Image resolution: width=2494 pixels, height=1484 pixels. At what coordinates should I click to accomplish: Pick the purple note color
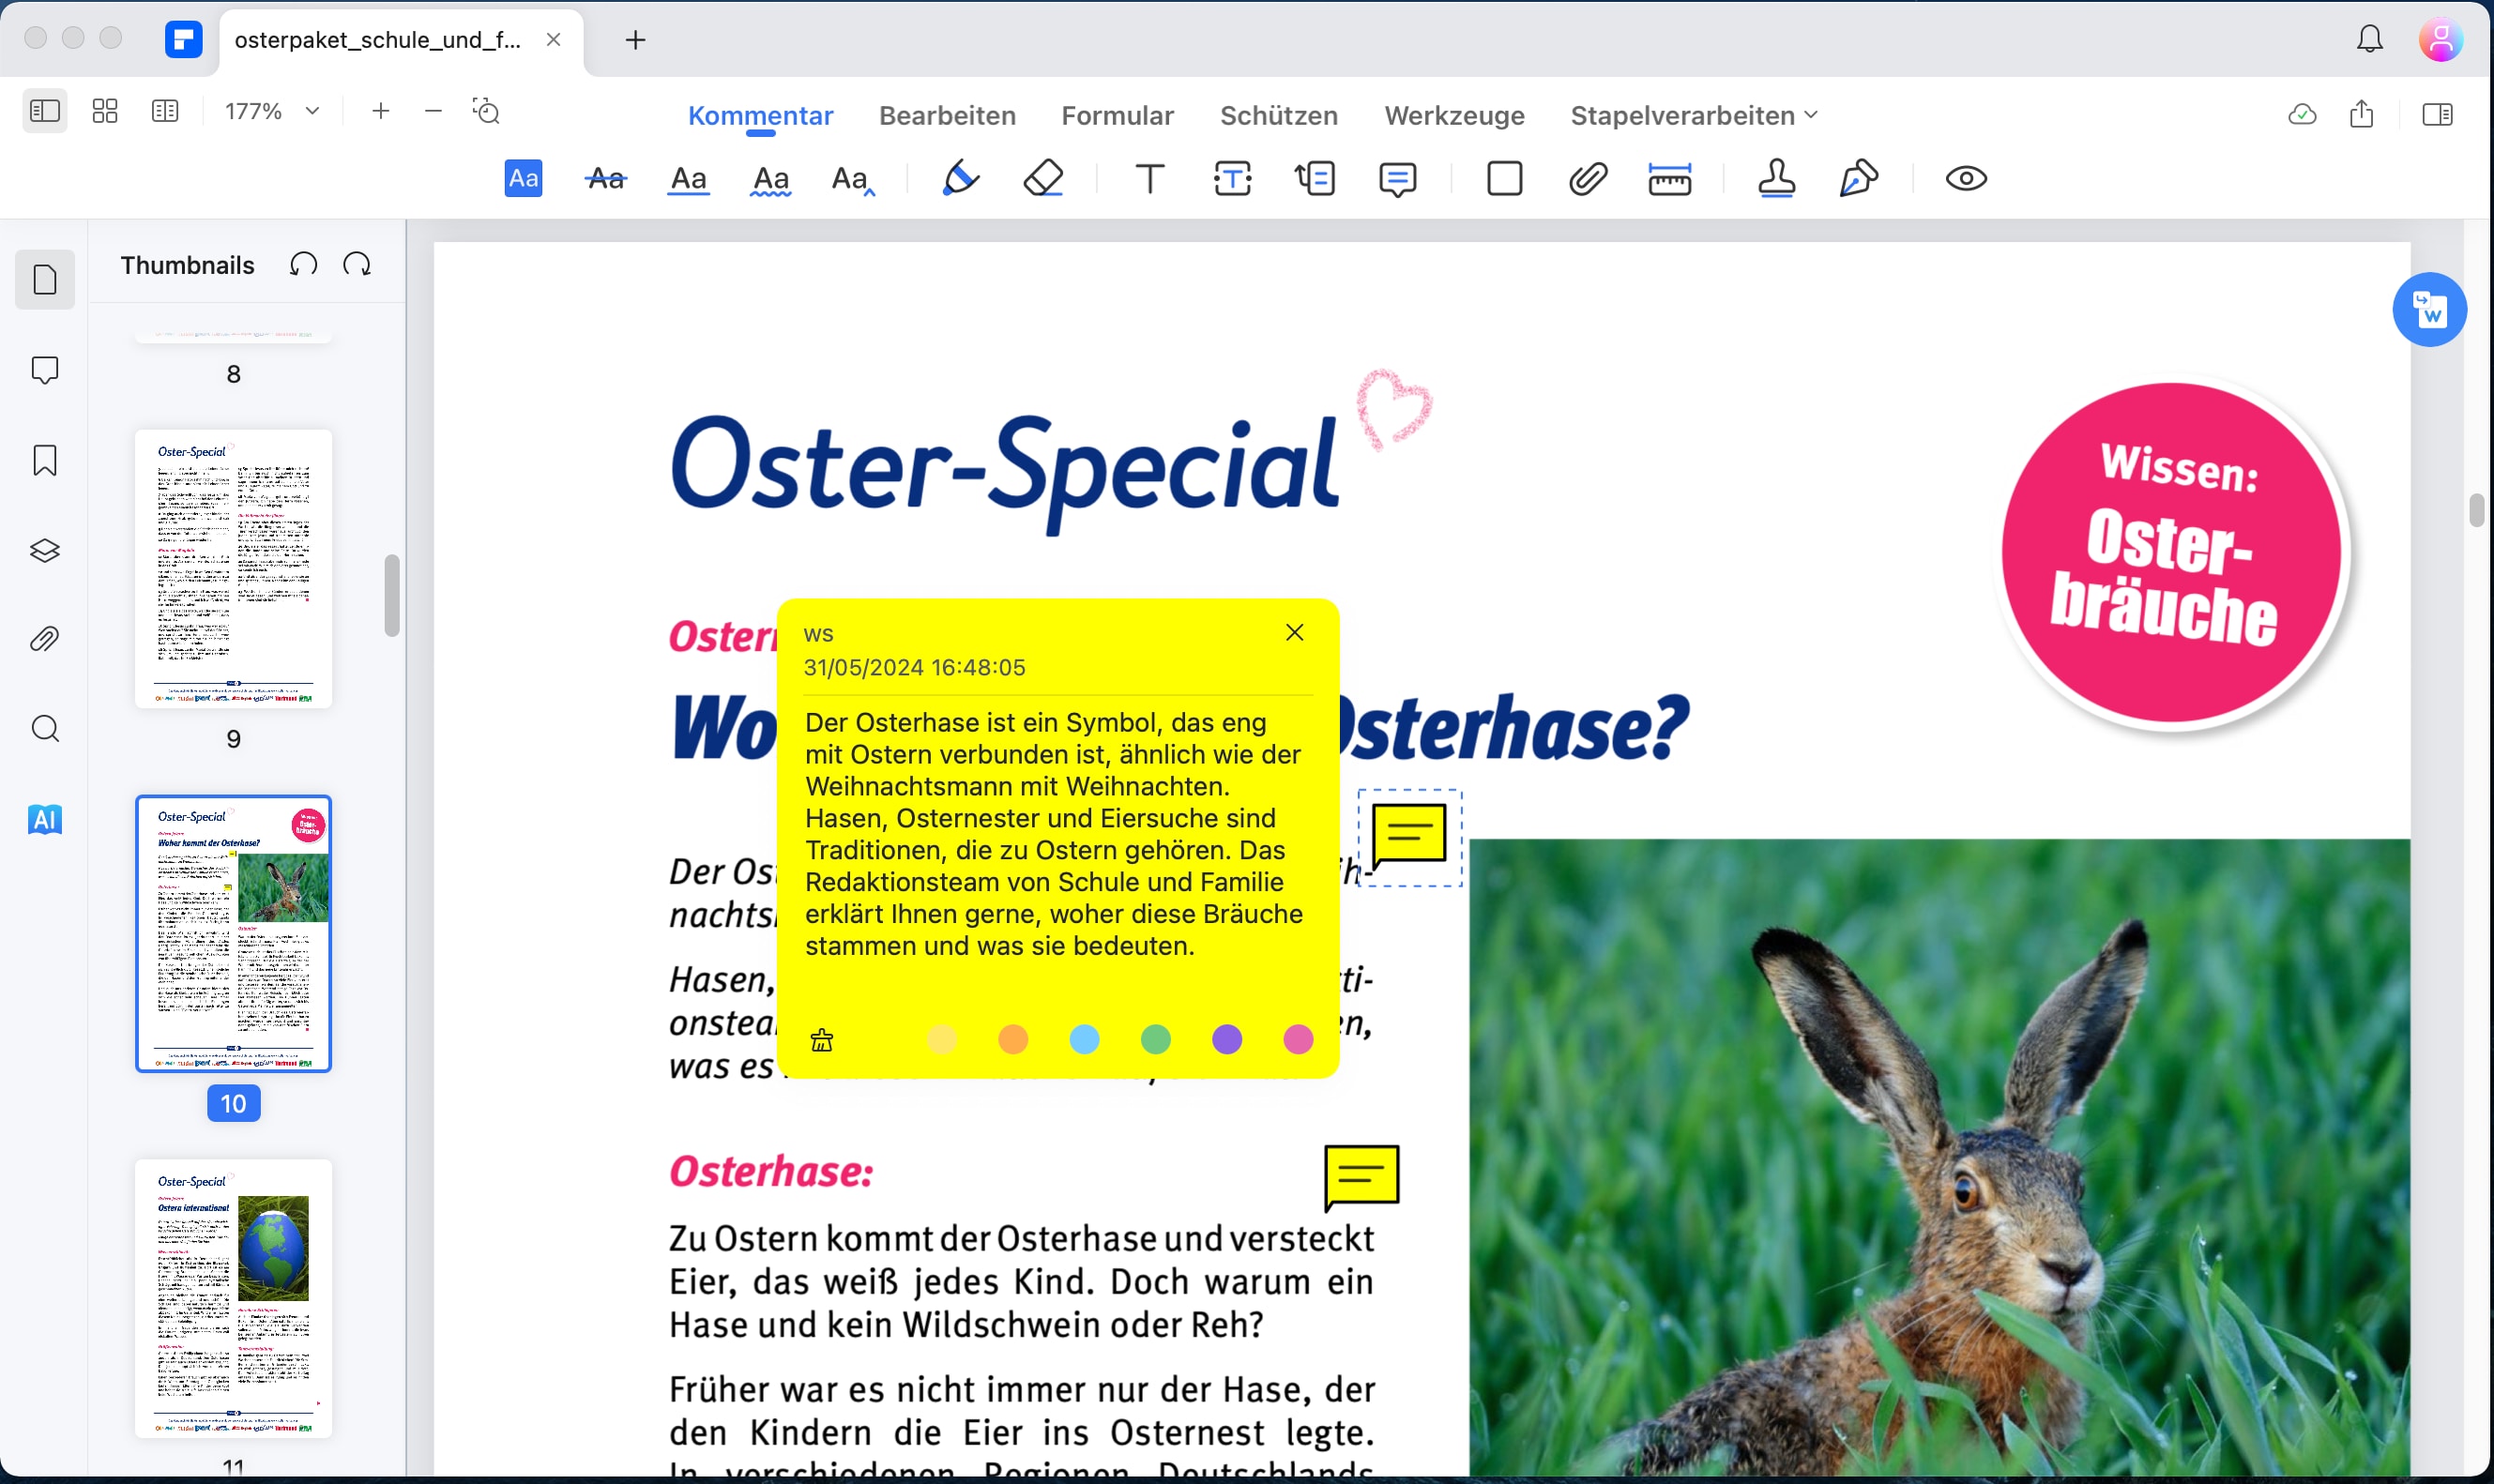1226,1039
